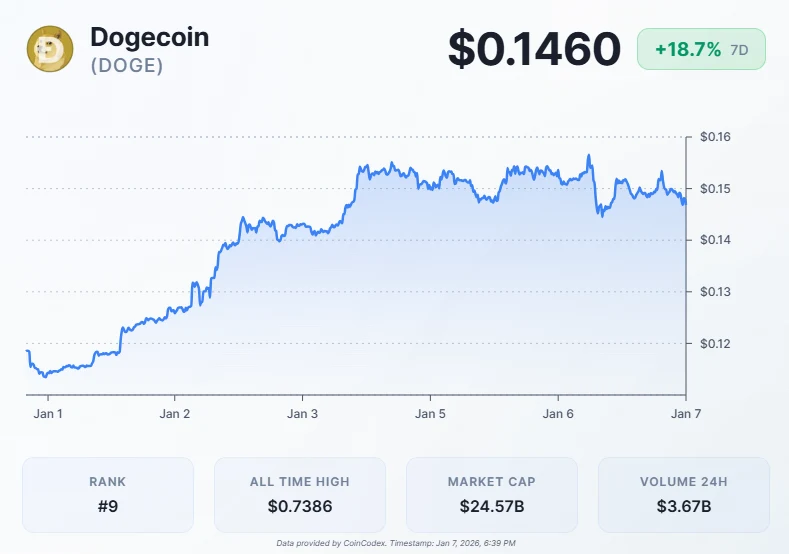Click the Jan 5 axis label

[431, 413]
